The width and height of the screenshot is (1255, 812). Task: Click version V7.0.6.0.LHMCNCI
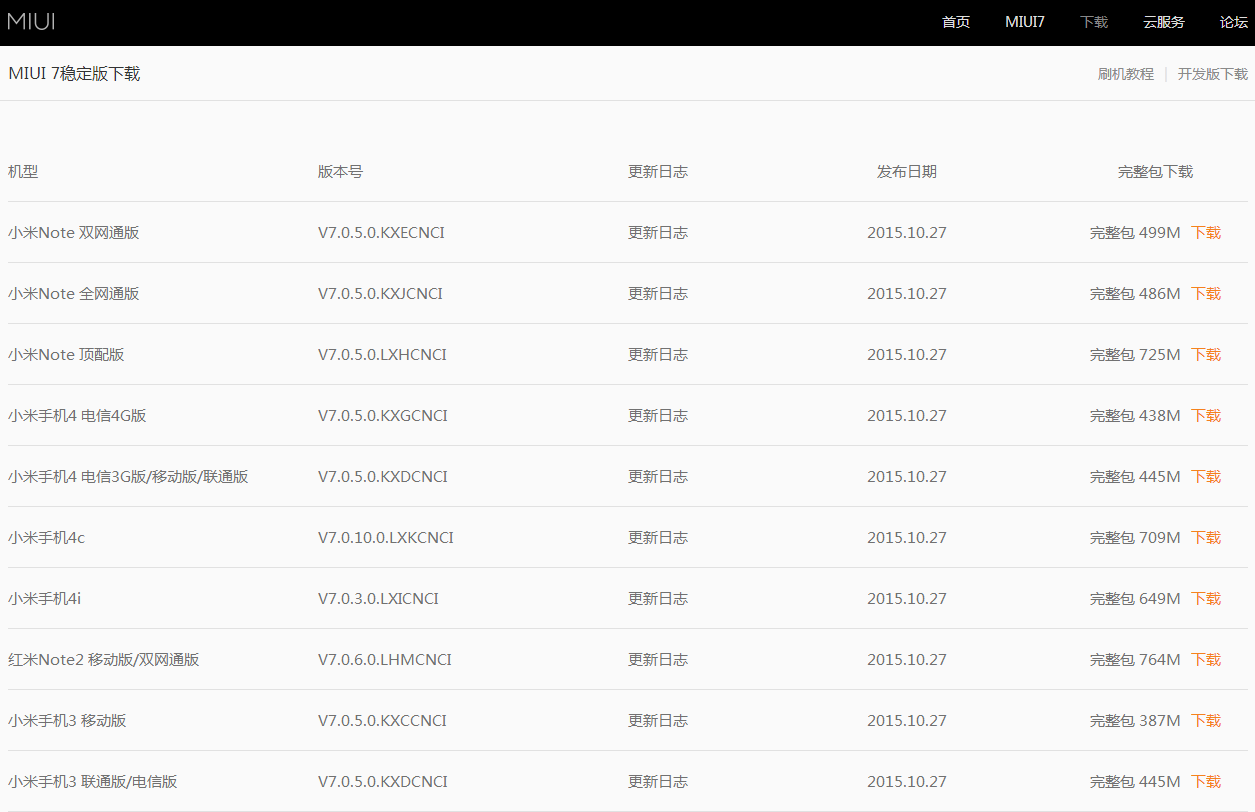[x=385, y=660]
